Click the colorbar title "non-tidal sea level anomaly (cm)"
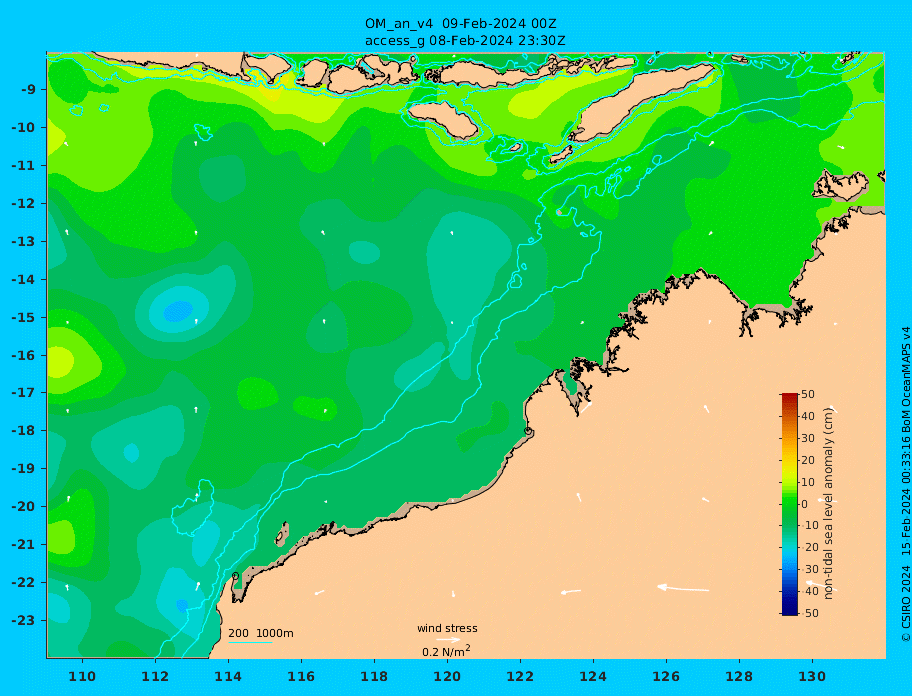Viewport: 912px width, 696px height. 829,504
